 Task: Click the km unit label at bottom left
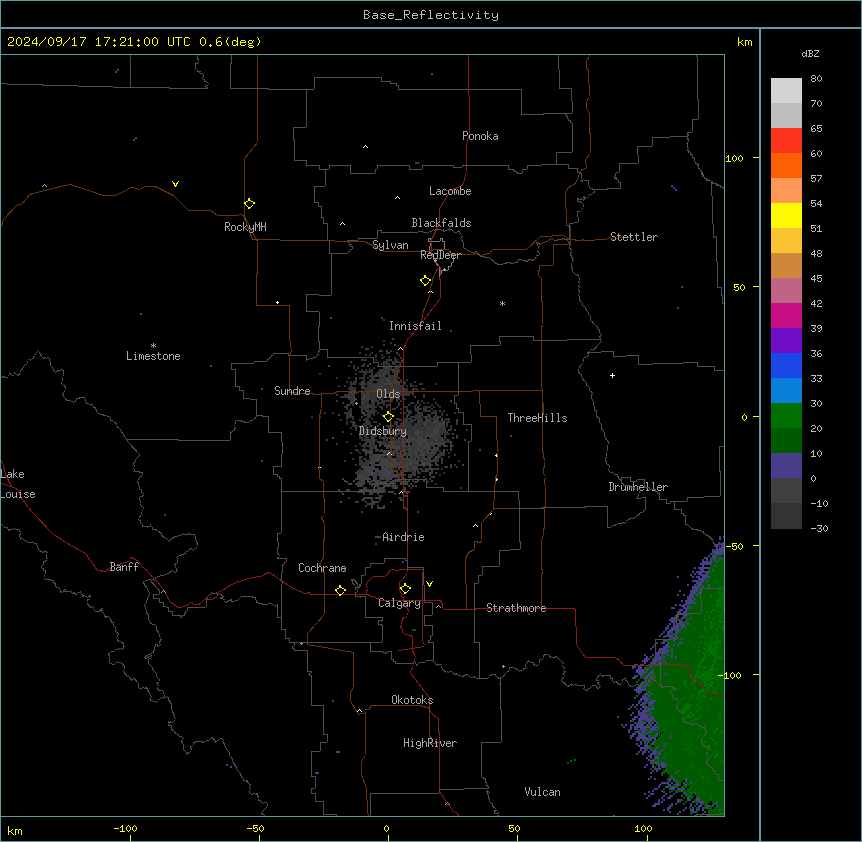coord(15,831)
